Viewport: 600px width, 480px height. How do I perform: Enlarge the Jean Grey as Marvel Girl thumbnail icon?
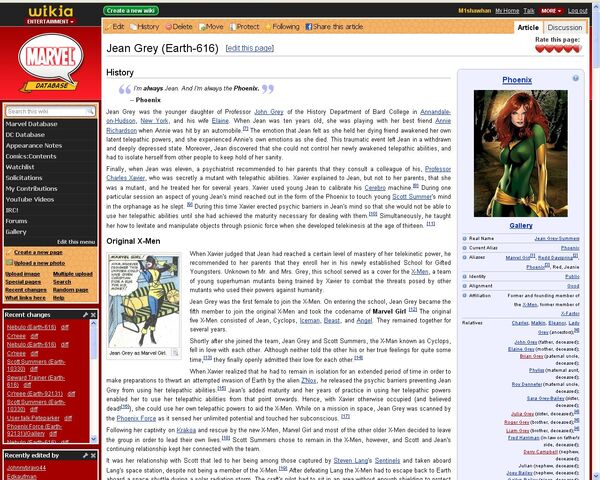(x=175, y=353)
